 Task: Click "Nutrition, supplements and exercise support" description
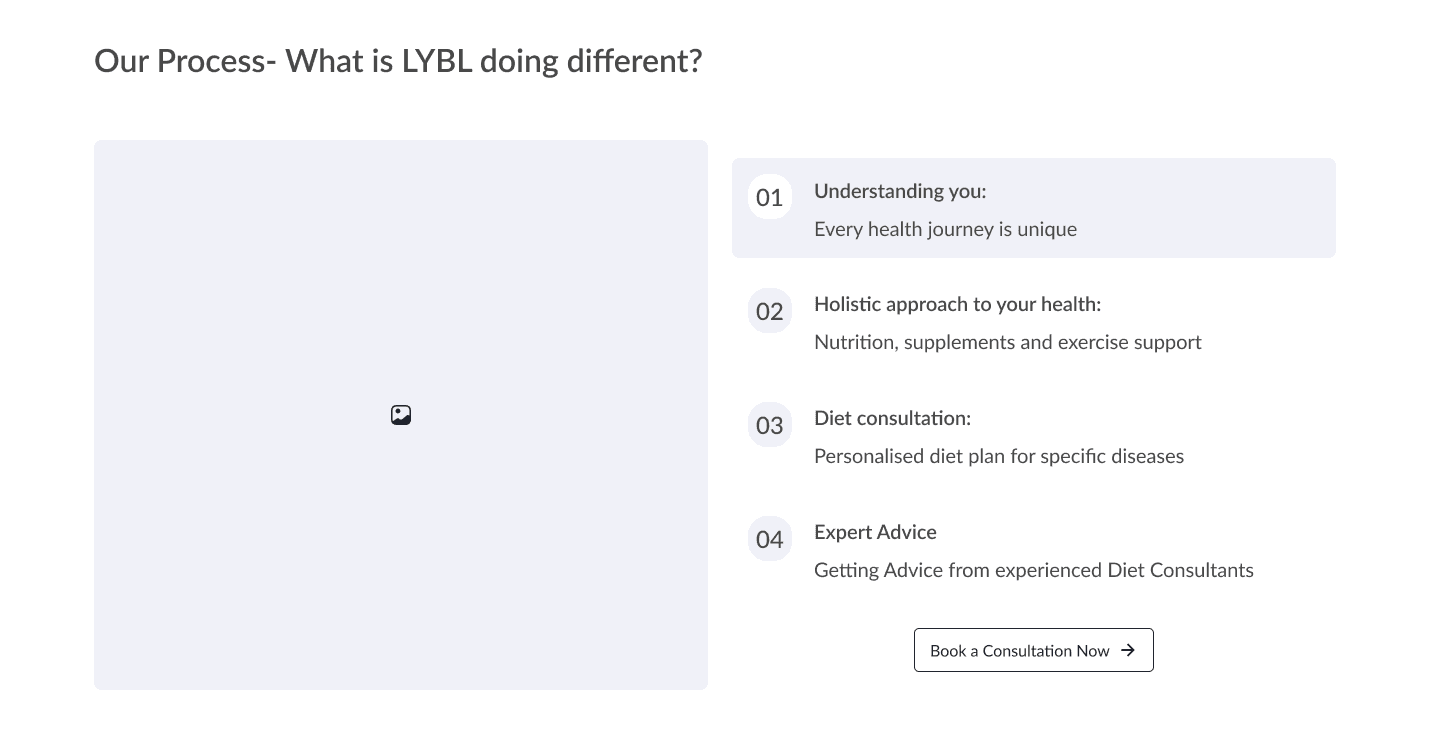coord(1007,342)
